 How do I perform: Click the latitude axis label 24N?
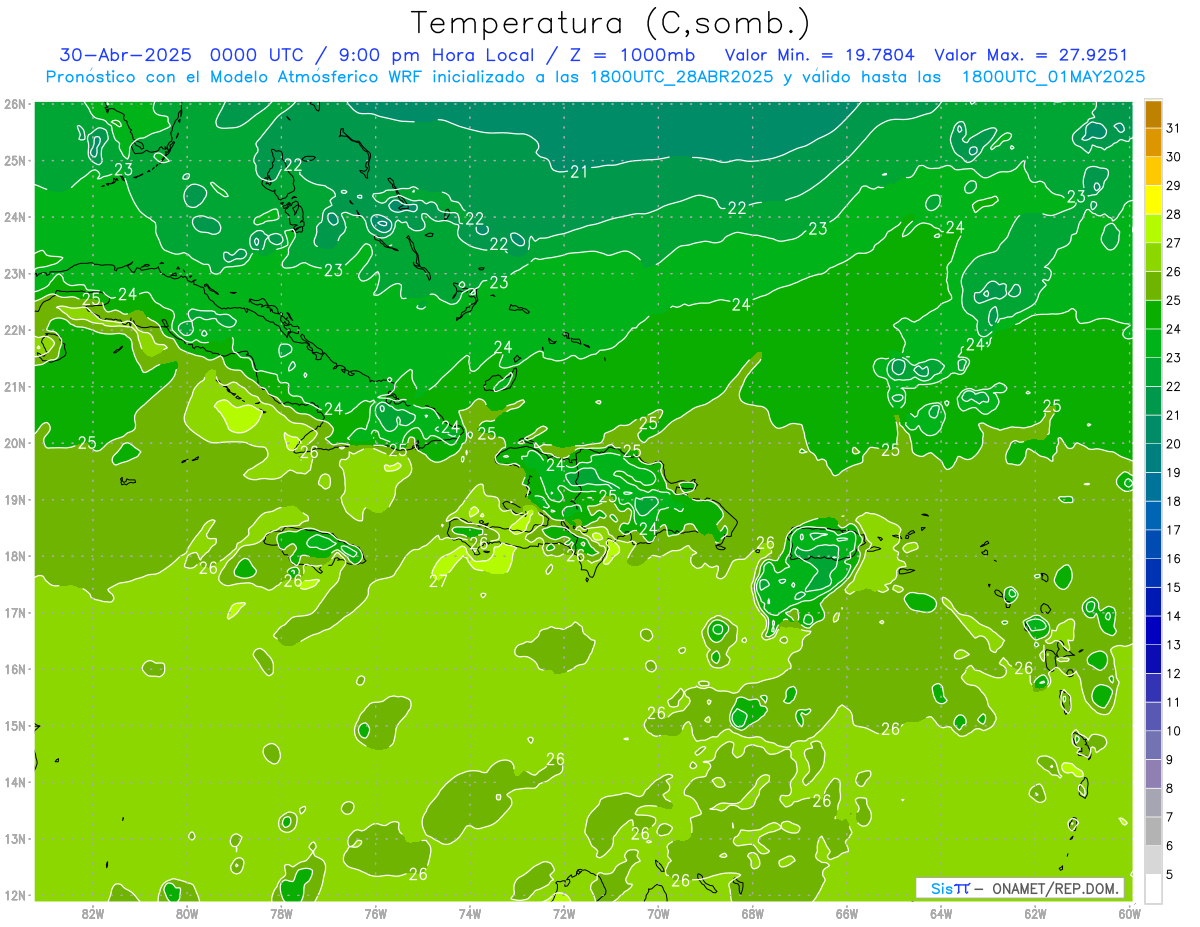14,217
